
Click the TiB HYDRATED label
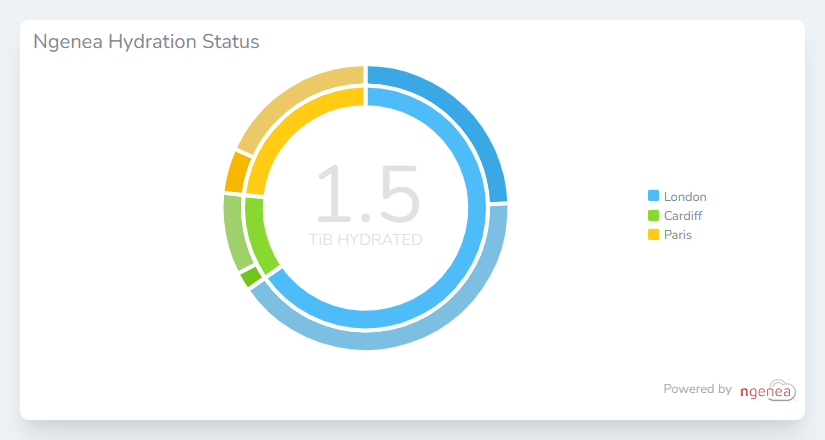point(366,240)
